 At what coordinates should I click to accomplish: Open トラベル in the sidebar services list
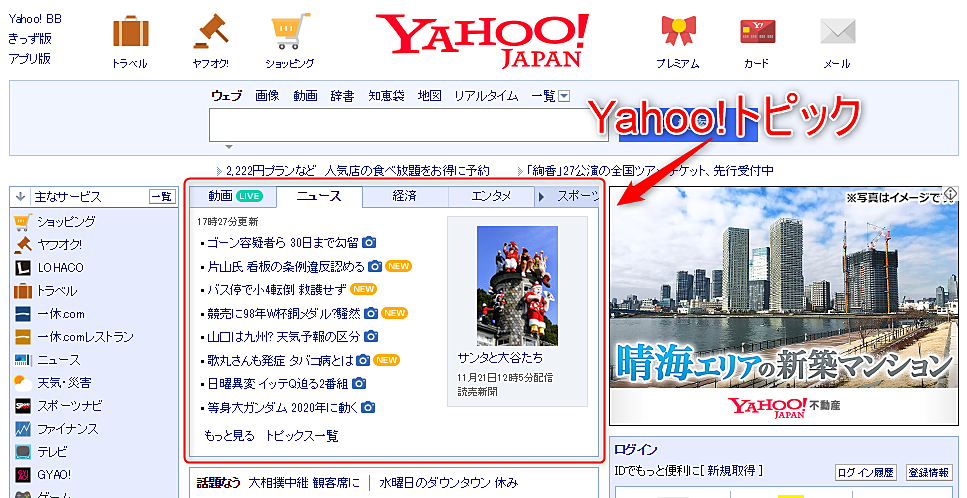(x=57, y=290)
